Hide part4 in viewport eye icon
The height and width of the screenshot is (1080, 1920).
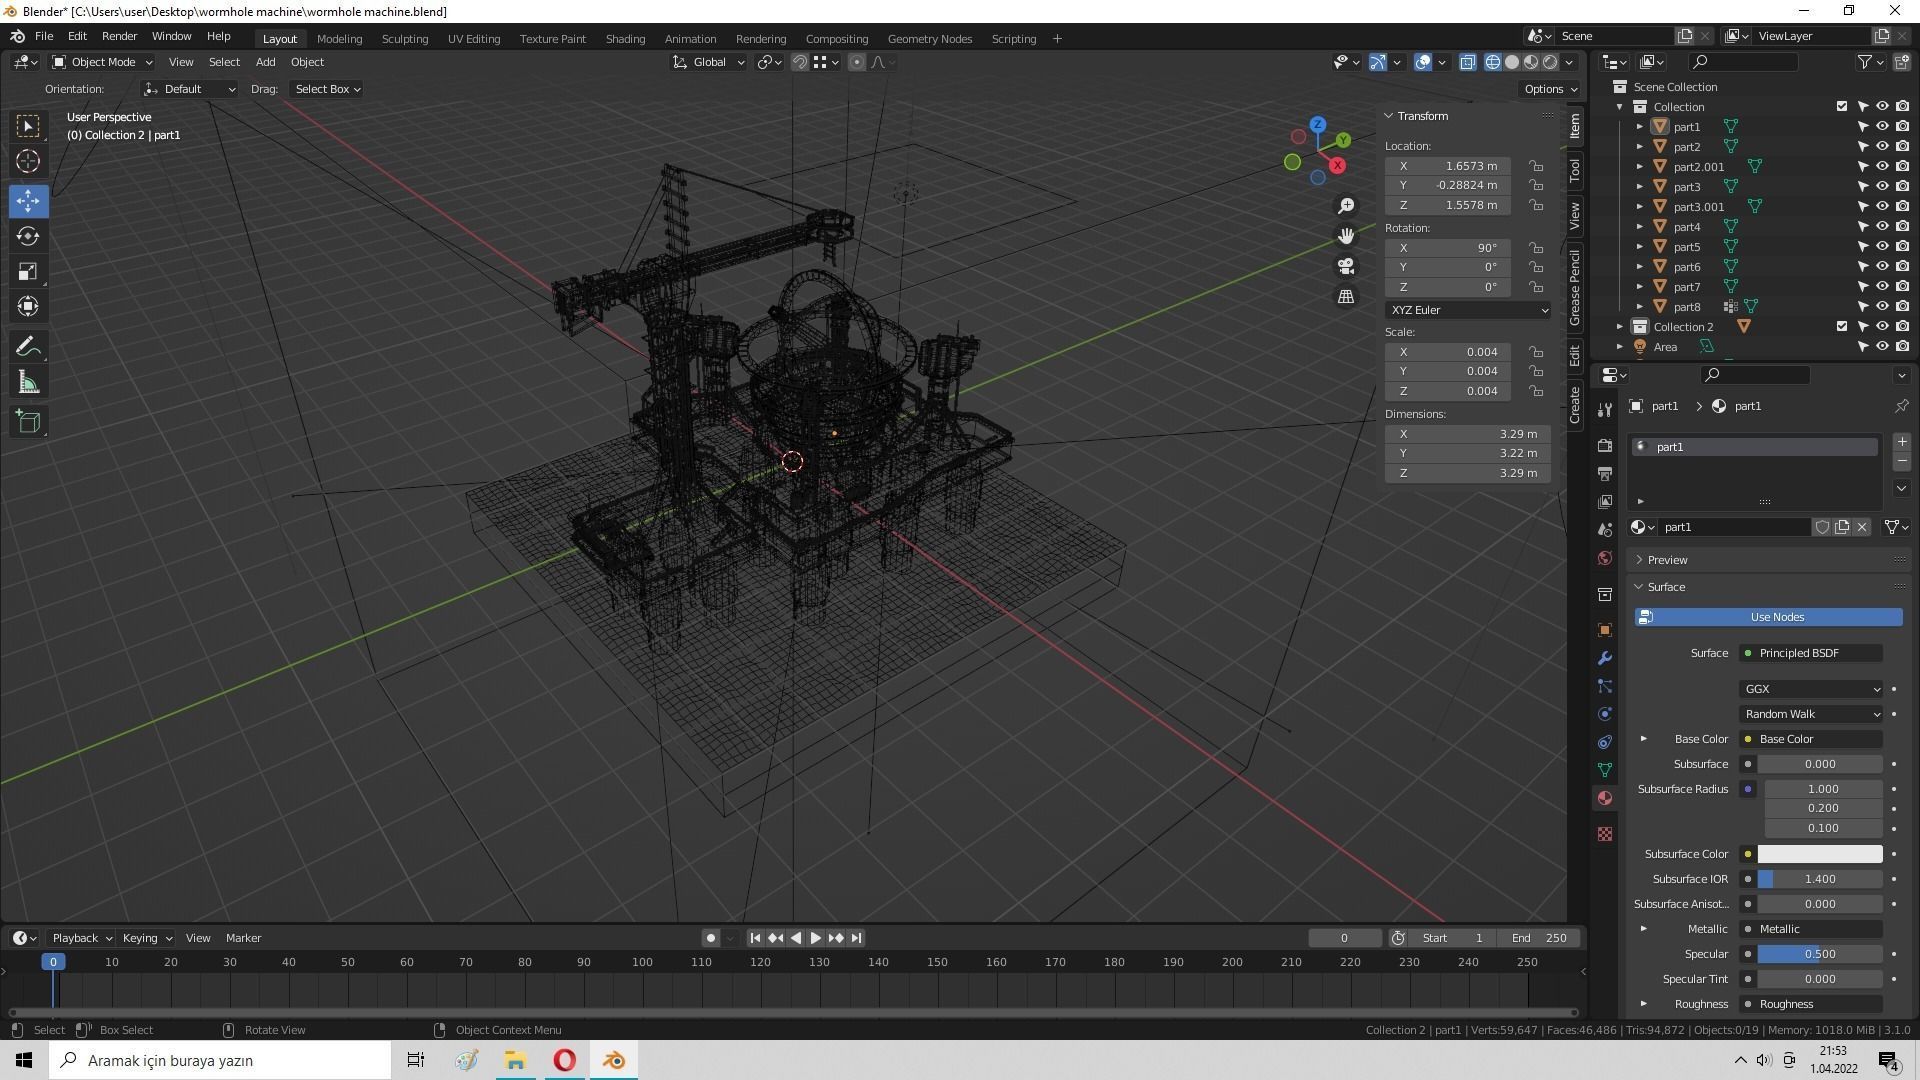[1882, 227]
